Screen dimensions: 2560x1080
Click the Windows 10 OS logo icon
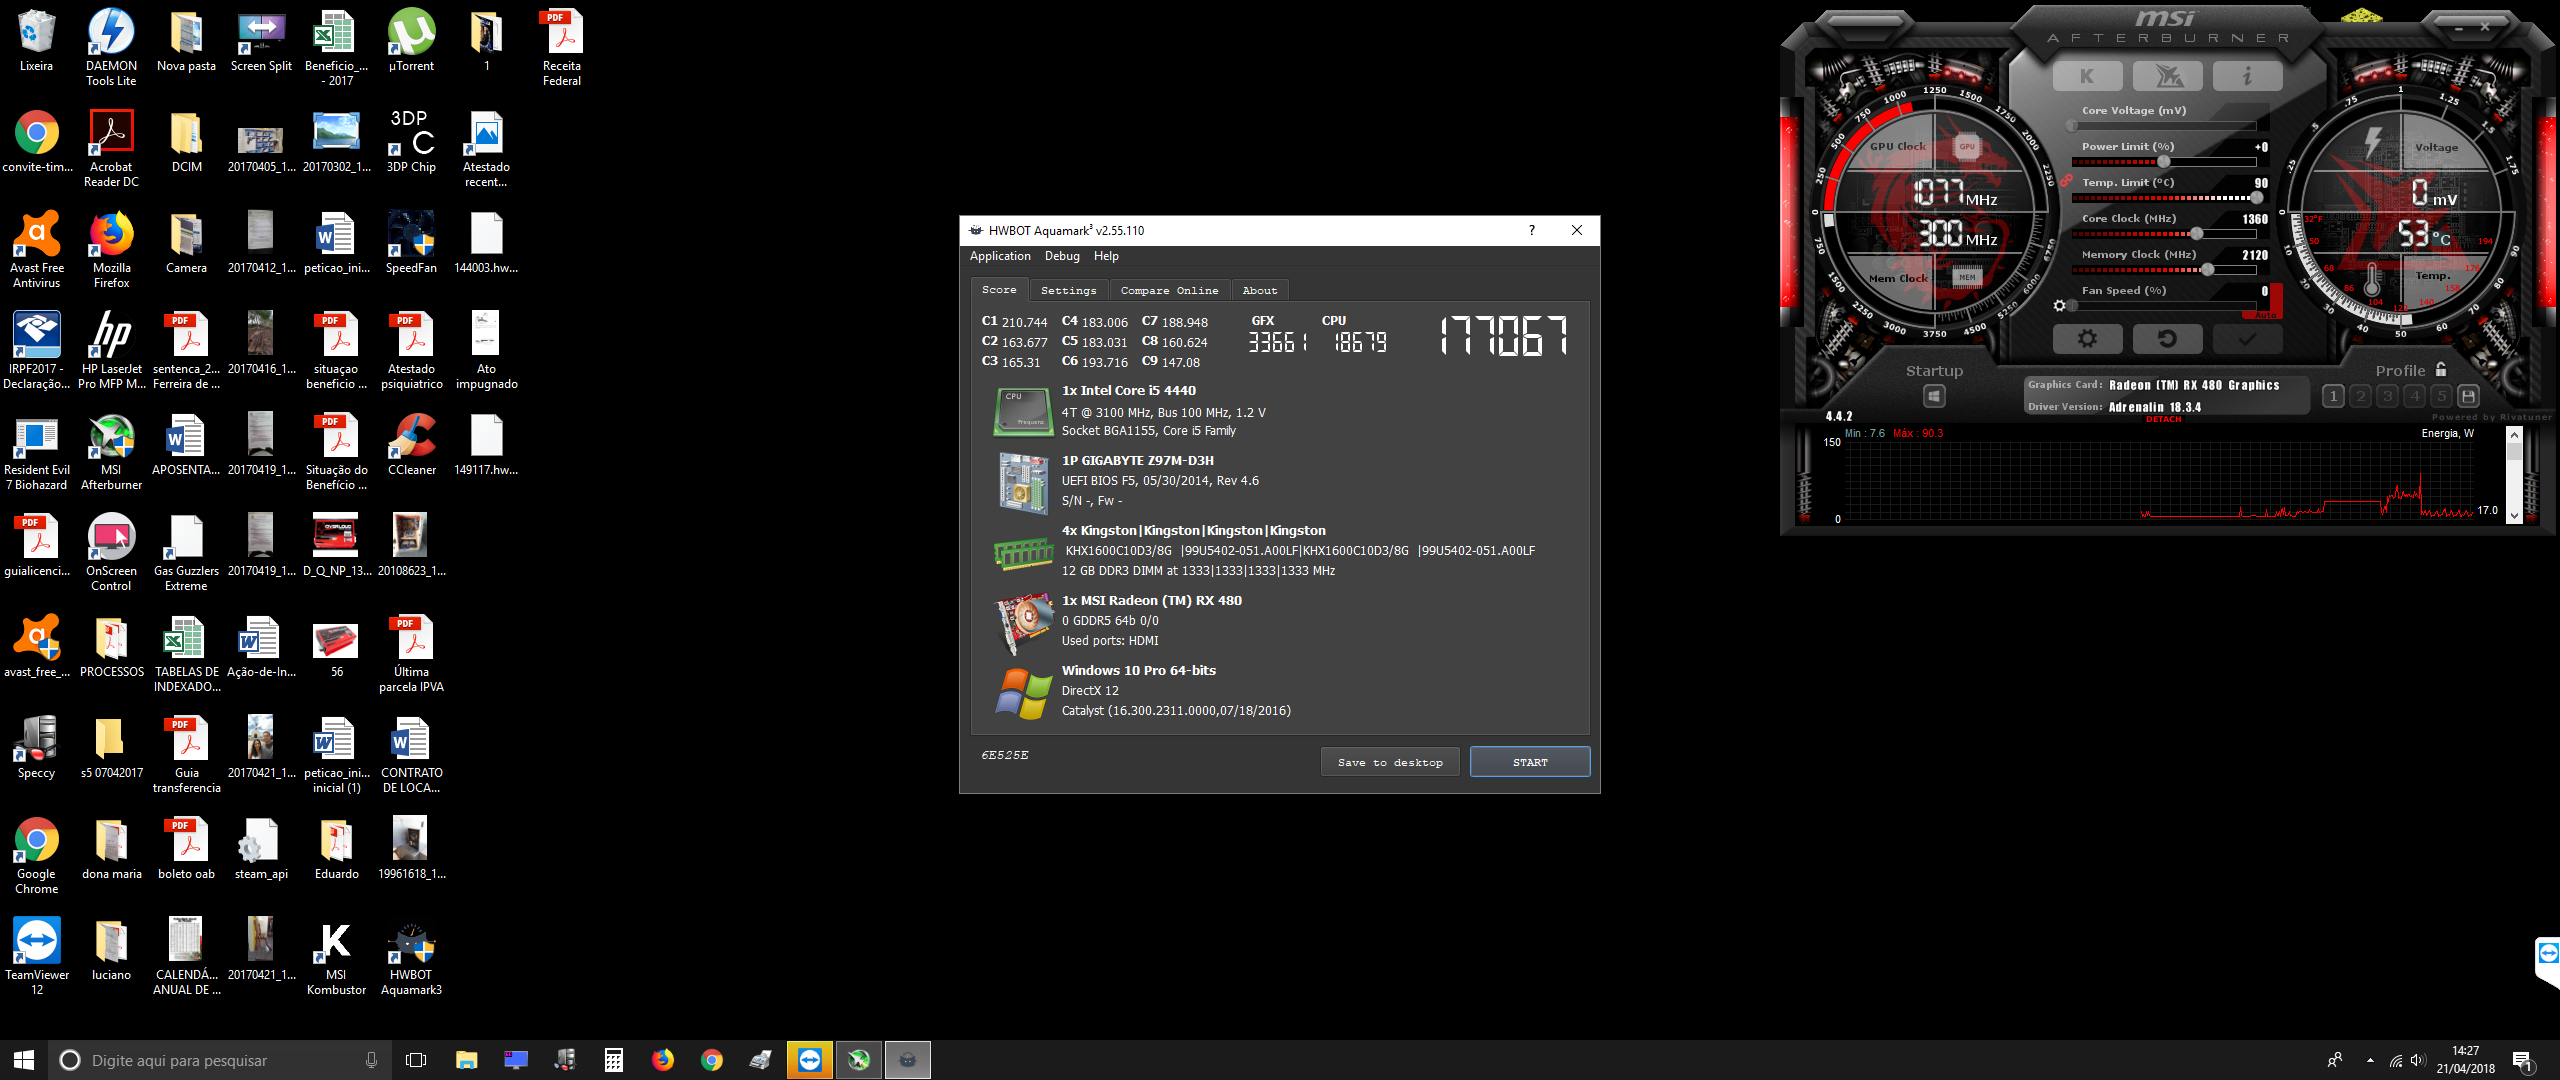pos(1023,693)
